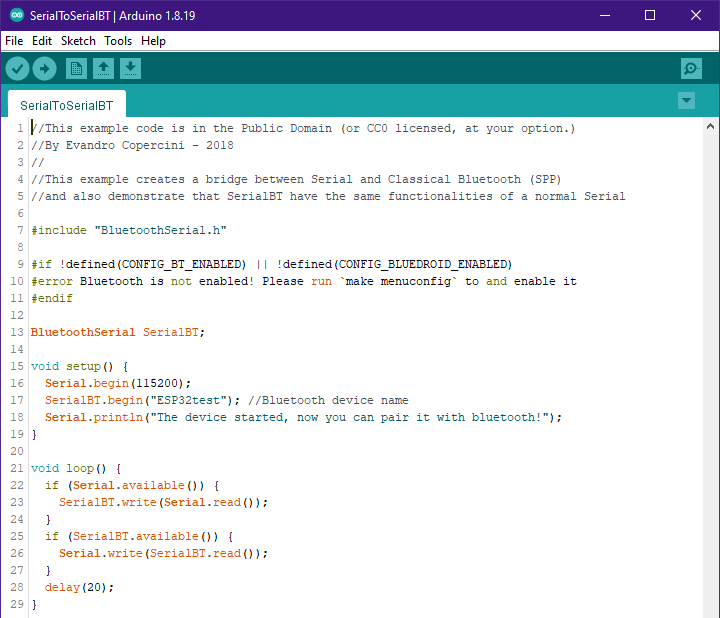
Task: Click Serial.write(SerialBT.read()) on line 26
Action: coord(163,553)
